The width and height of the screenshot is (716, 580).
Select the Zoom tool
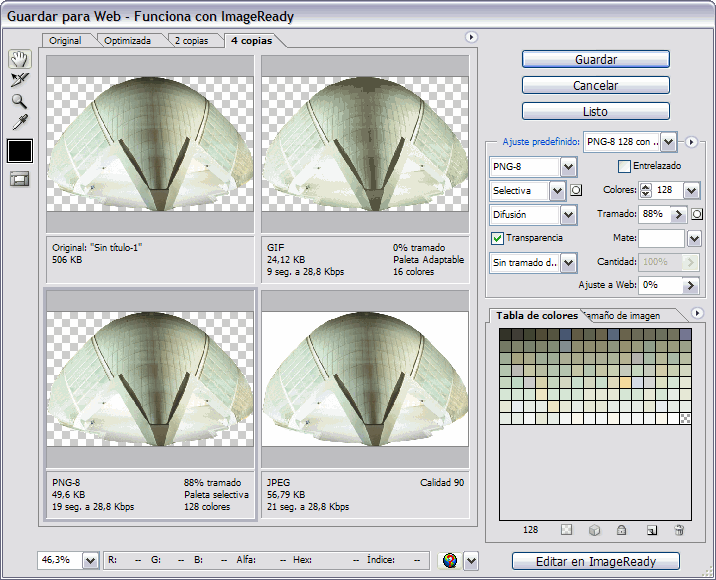click(19, 101)
